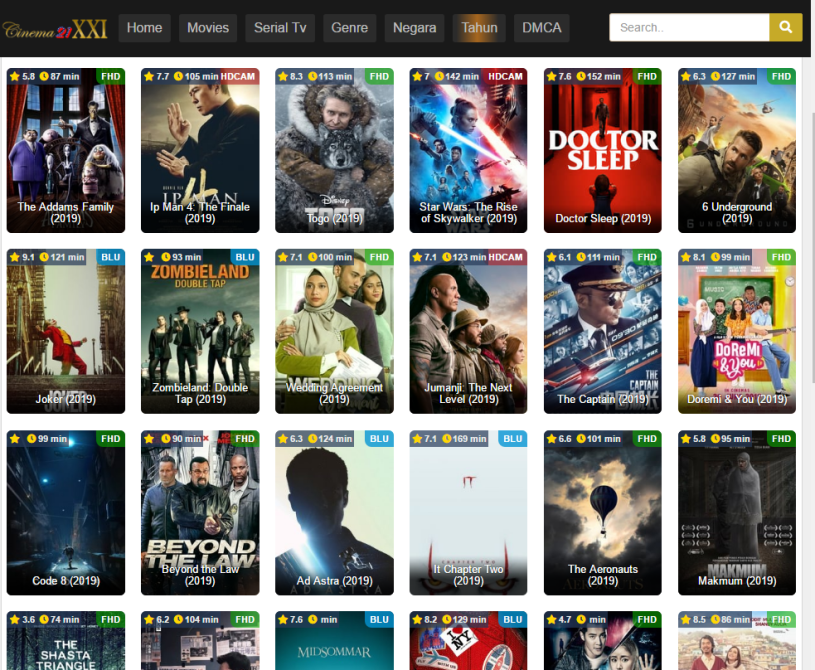Click the clock icon on Wedding Agreement
This screenshot has height=670, width=815.
click(312, 257)
